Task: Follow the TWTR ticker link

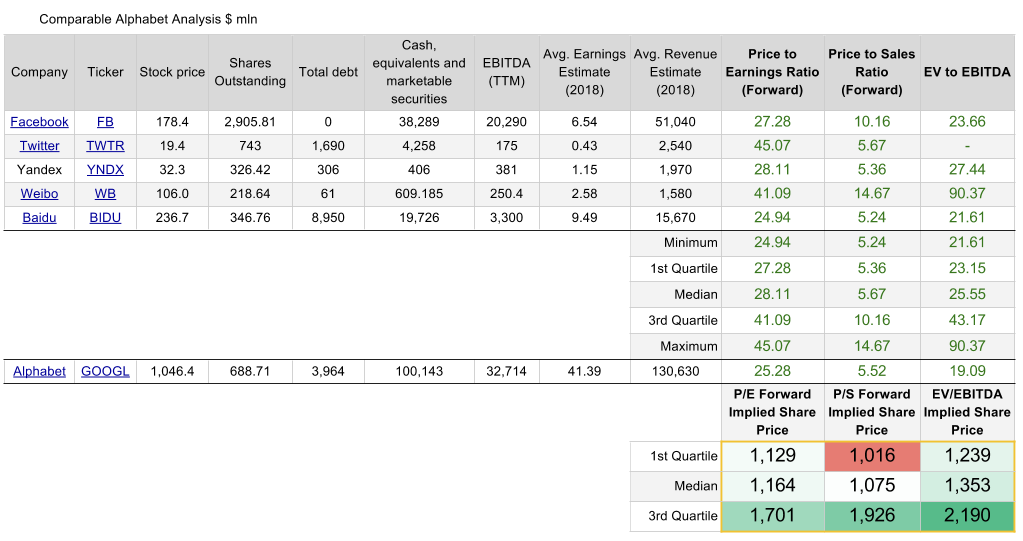Action: pyautogui.click(x=105, y=146)
